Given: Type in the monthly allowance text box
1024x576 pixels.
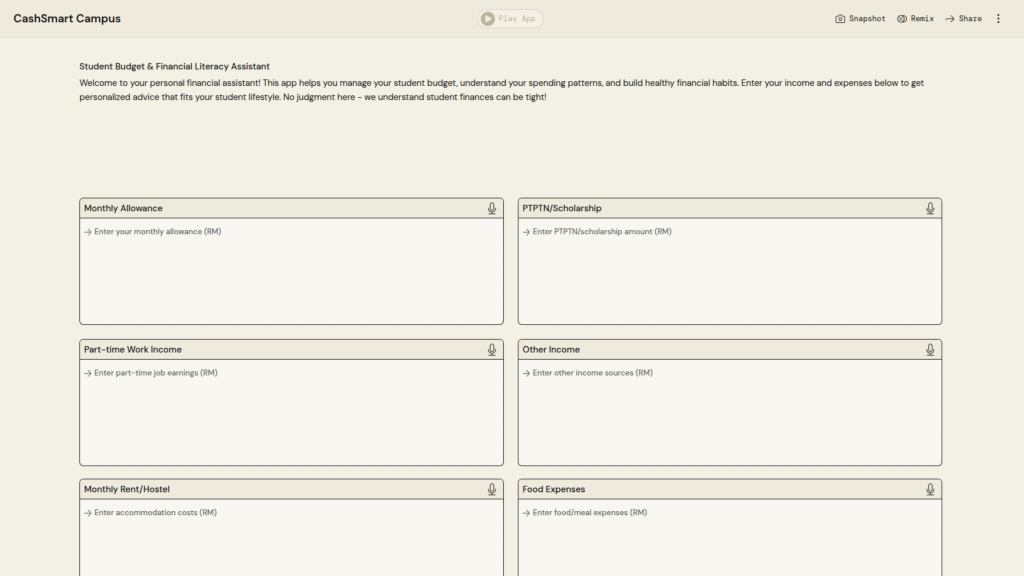Looking at the screenshot, I should click(x=291, y=270).
